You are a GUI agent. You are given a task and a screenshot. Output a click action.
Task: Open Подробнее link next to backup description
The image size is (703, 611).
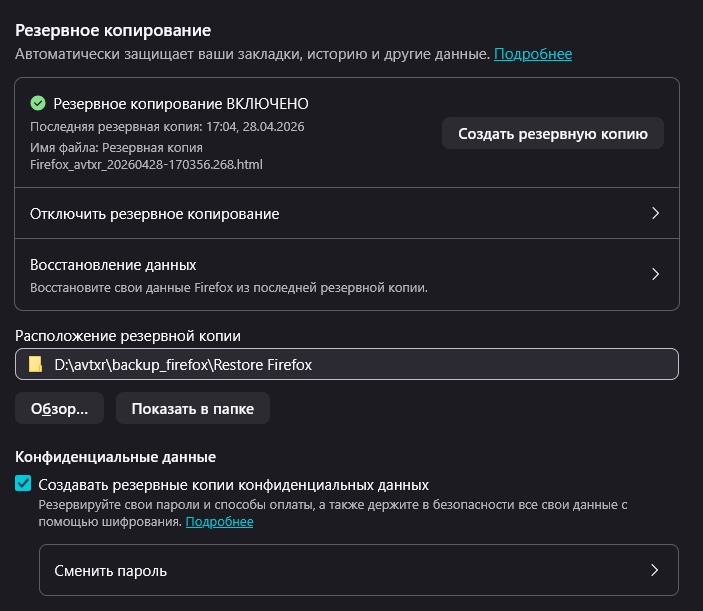[532, 54]
